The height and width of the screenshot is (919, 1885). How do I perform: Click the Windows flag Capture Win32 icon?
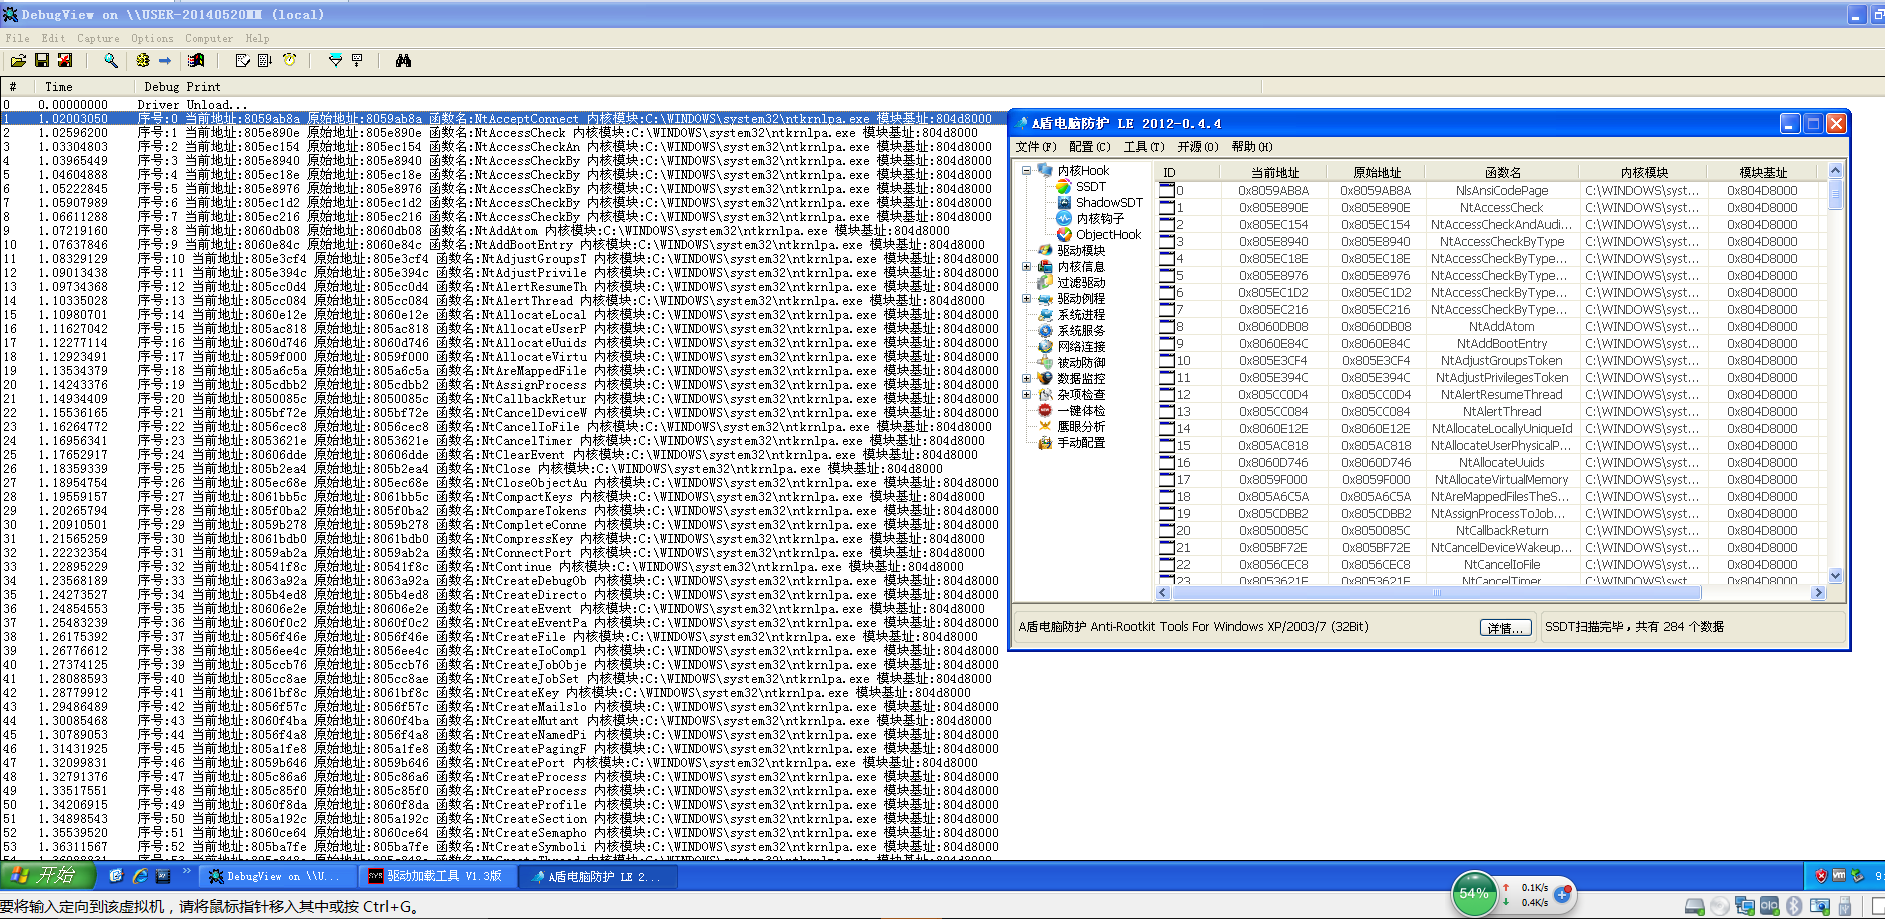click(x=196, y=61)
